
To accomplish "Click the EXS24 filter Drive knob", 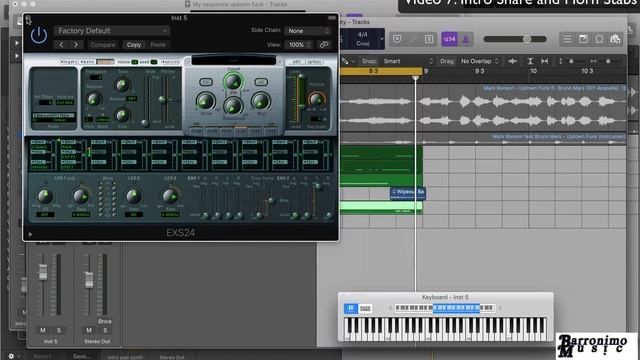I will (x=205, y=101).
